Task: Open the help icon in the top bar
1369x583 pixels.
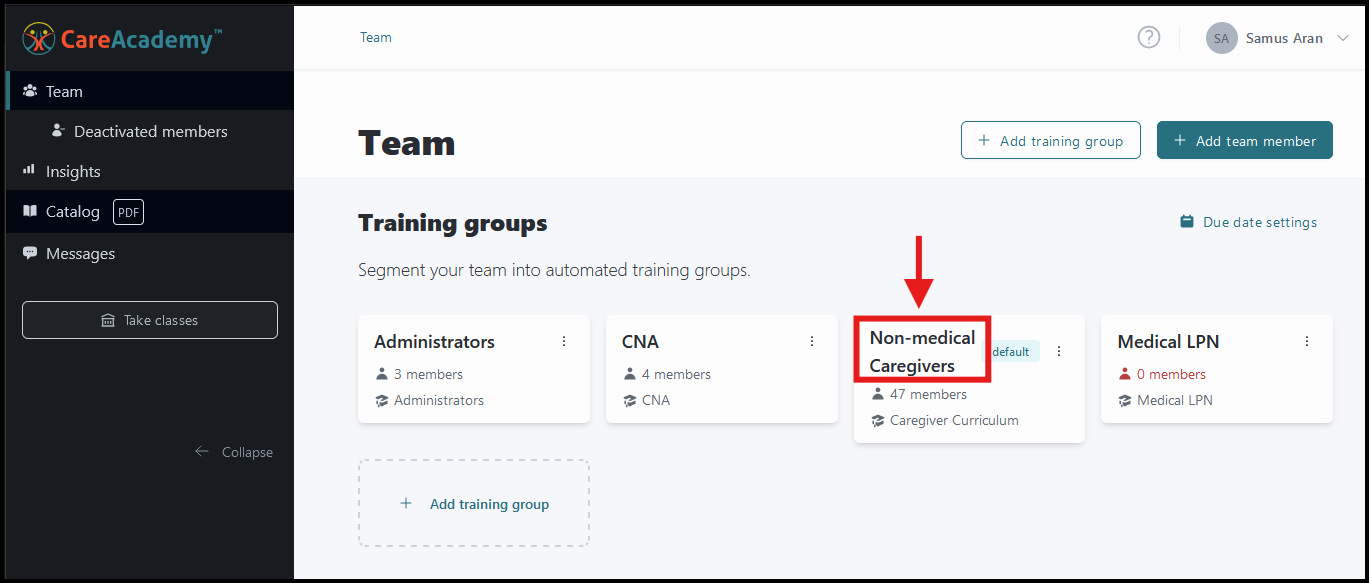Action: 1148,37
